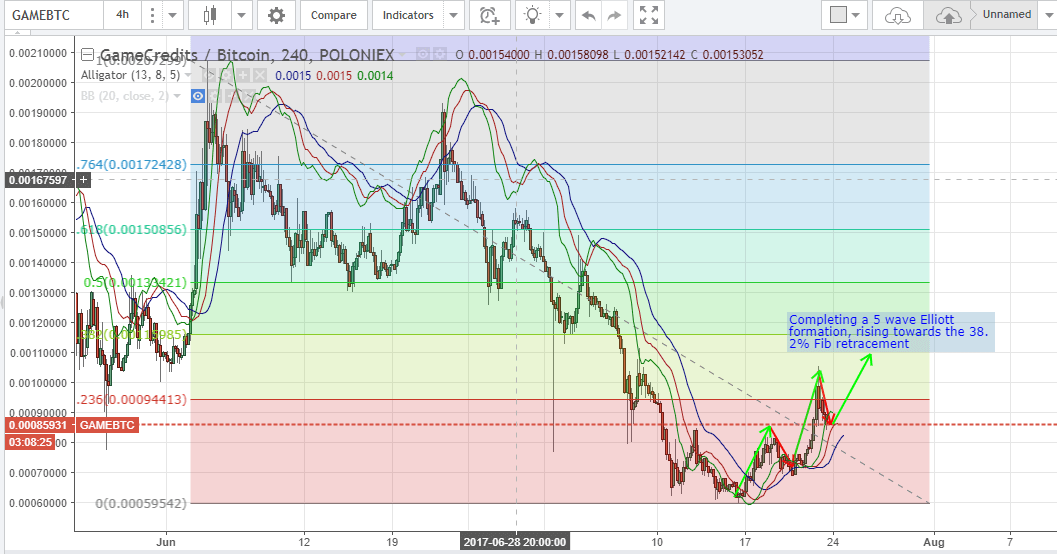Select the Elliott wave text annotation
The width and height of the screenshot is (1057, 554).
[890, 332]
